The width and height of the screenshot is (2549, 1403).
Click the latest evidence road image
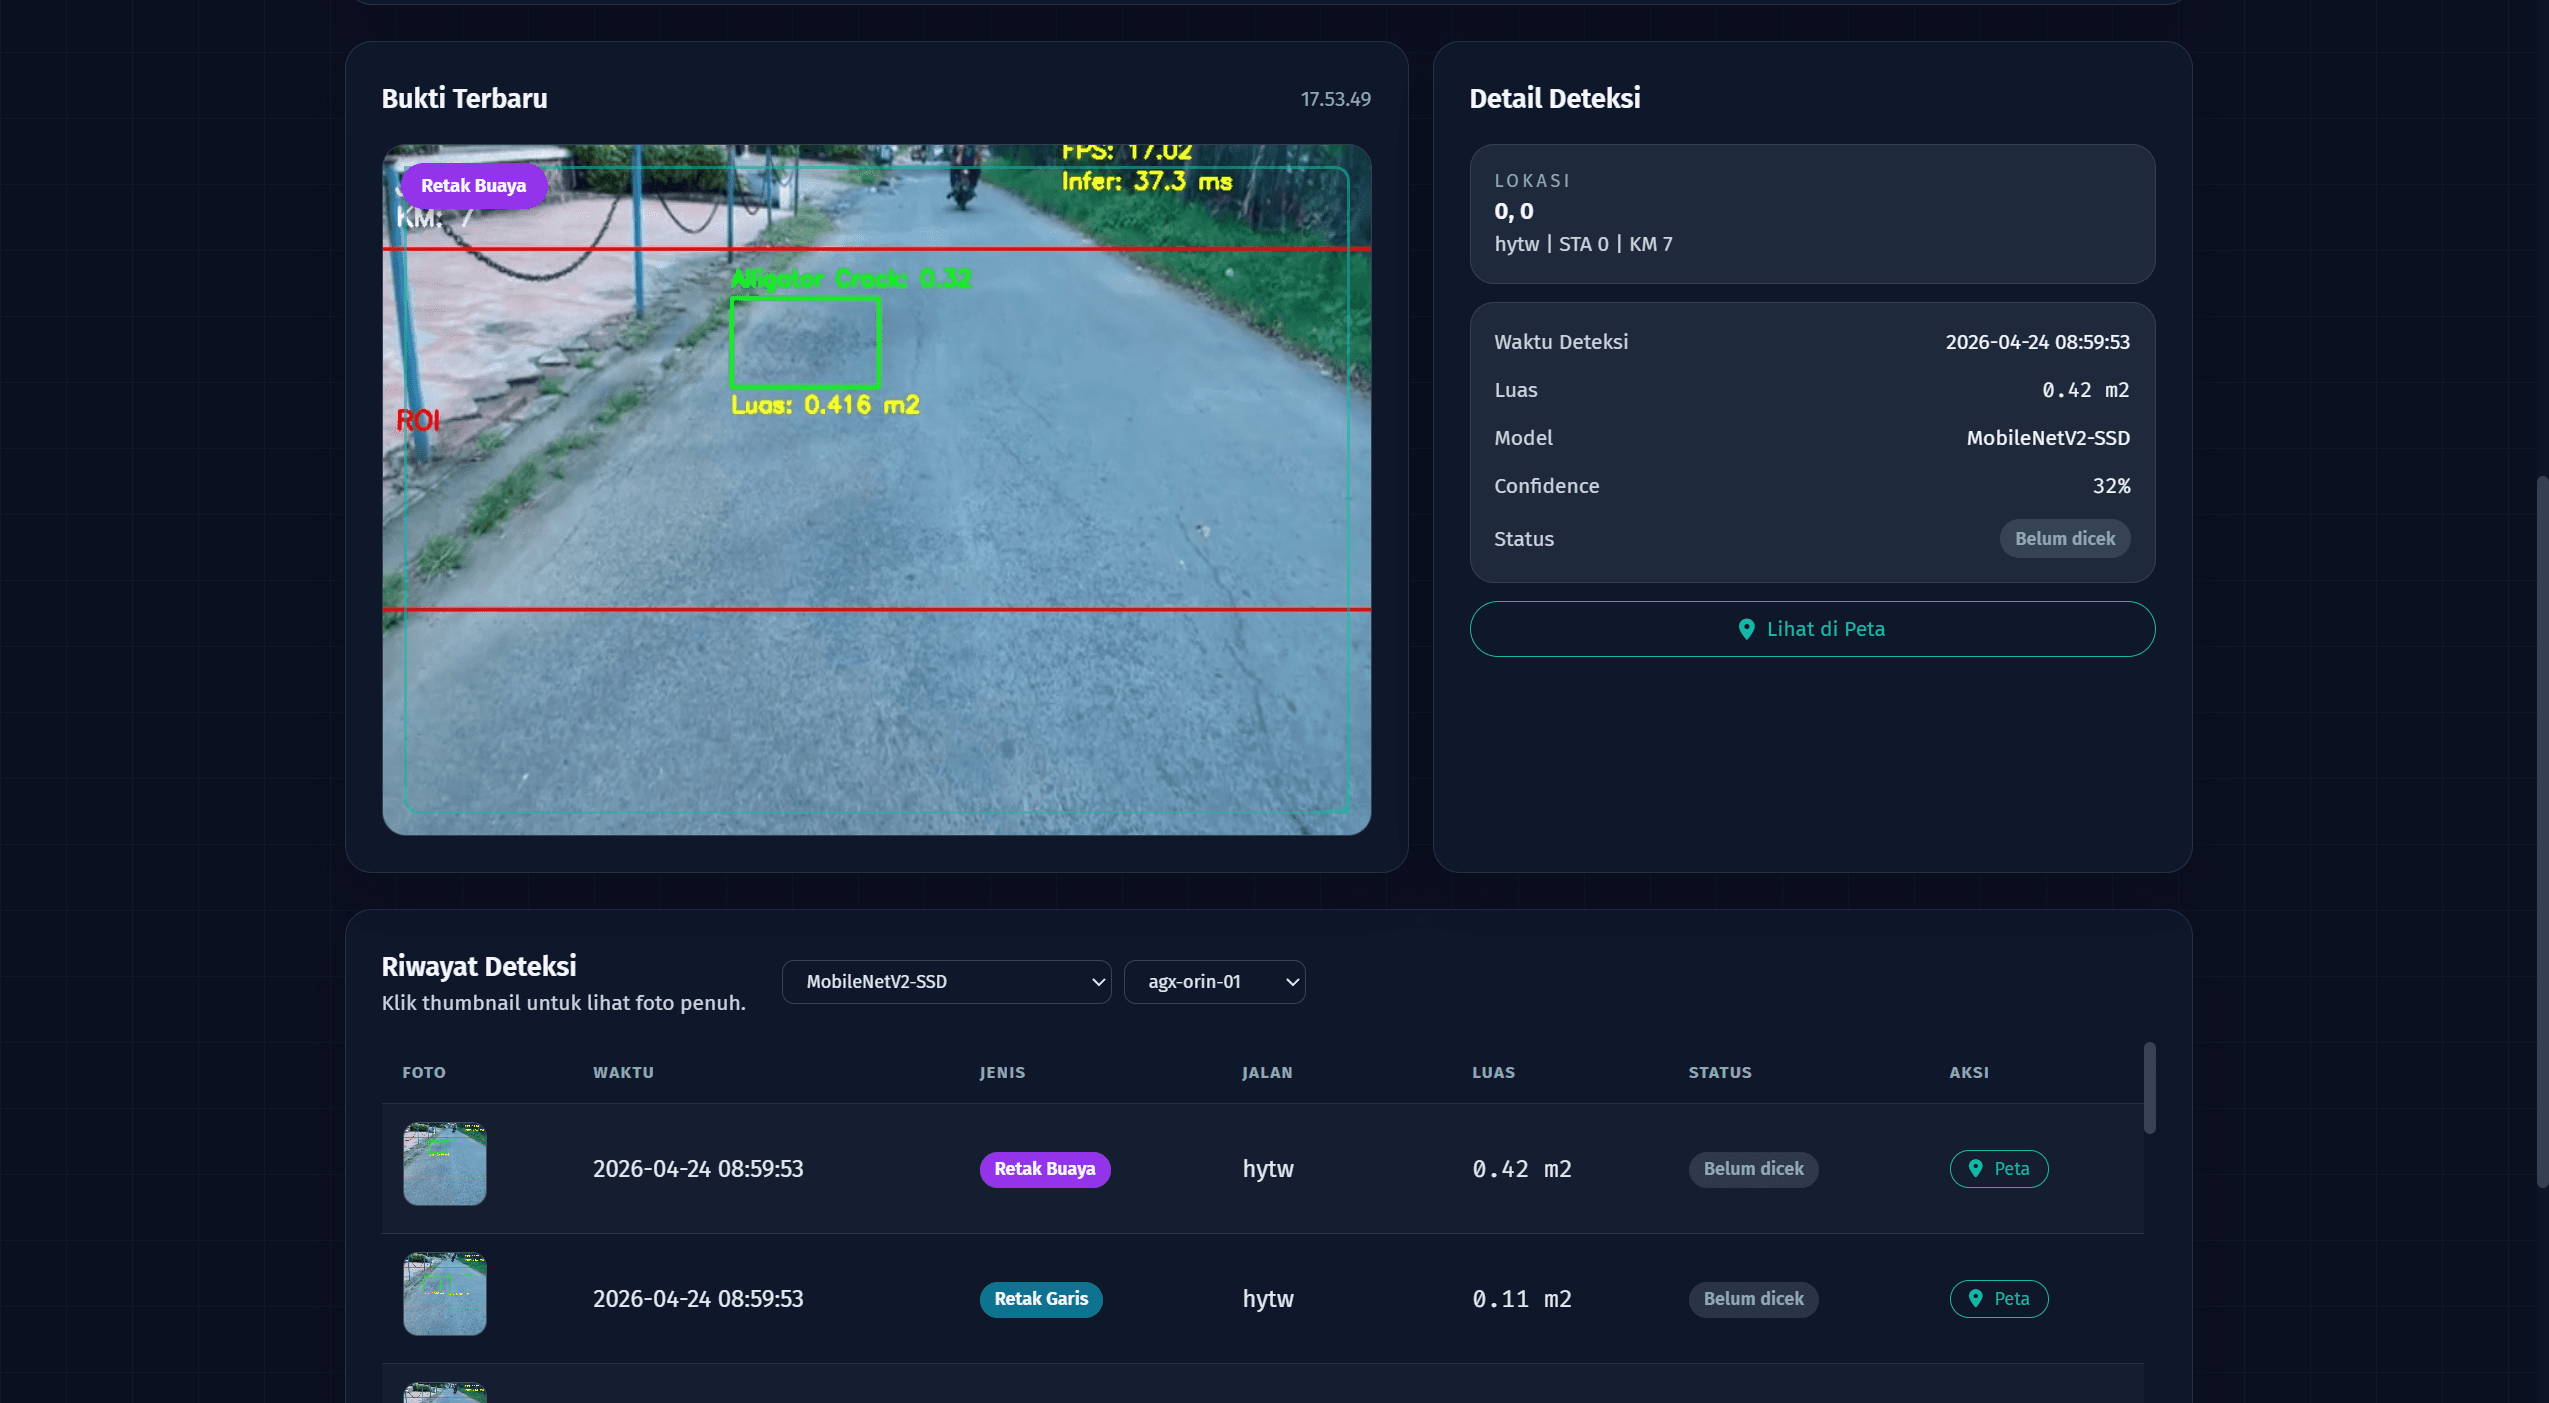[876, 490]
